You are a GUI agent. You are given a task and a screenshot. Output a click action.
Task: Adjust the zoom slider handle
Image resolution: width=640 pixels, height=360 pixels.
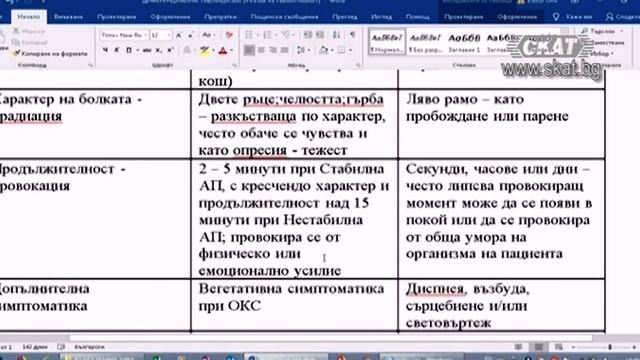click(x=610, y=347)
